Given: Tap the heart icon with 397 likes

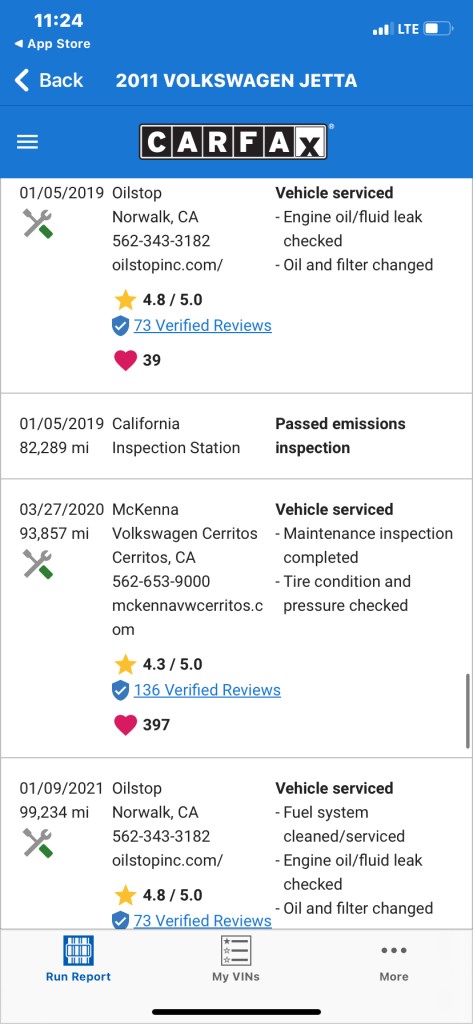Looking at the screenshot, I should (125, 724).
